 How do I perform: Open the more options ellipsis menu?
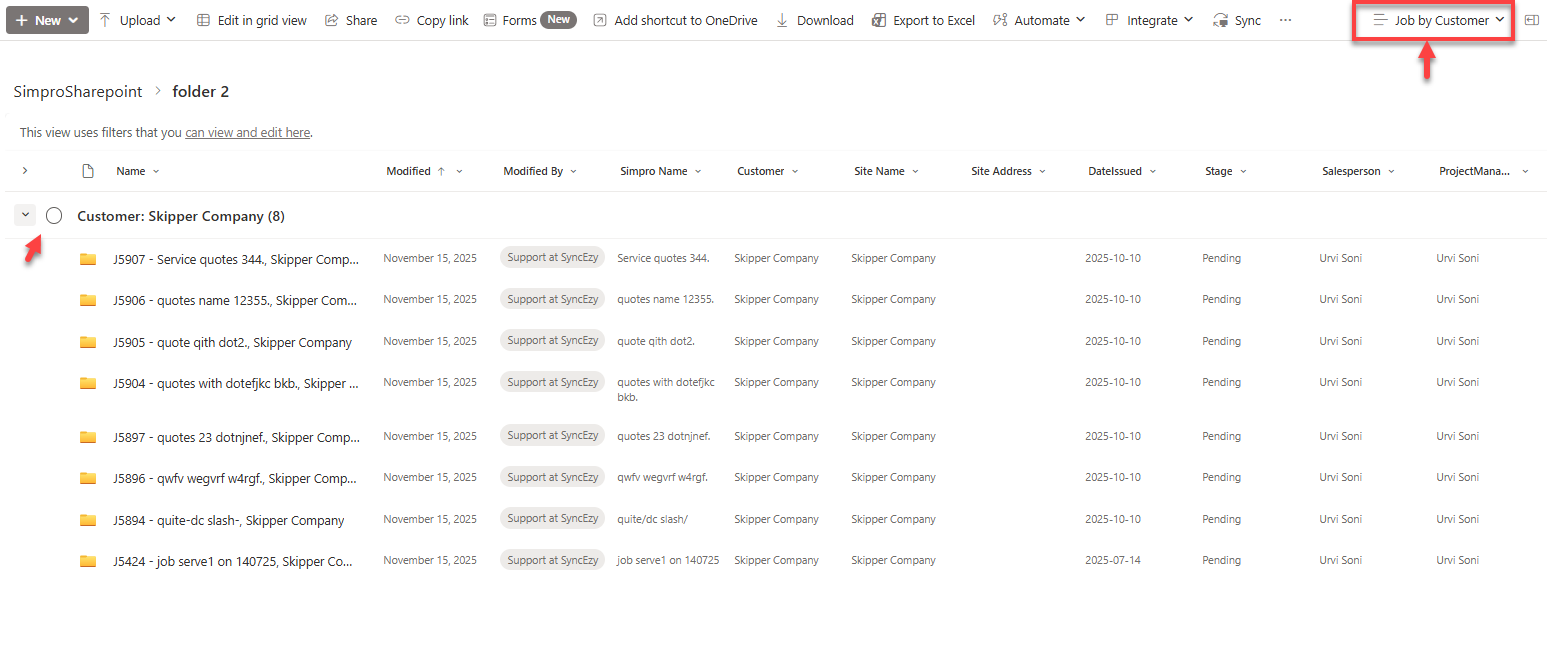point(1285,20)
